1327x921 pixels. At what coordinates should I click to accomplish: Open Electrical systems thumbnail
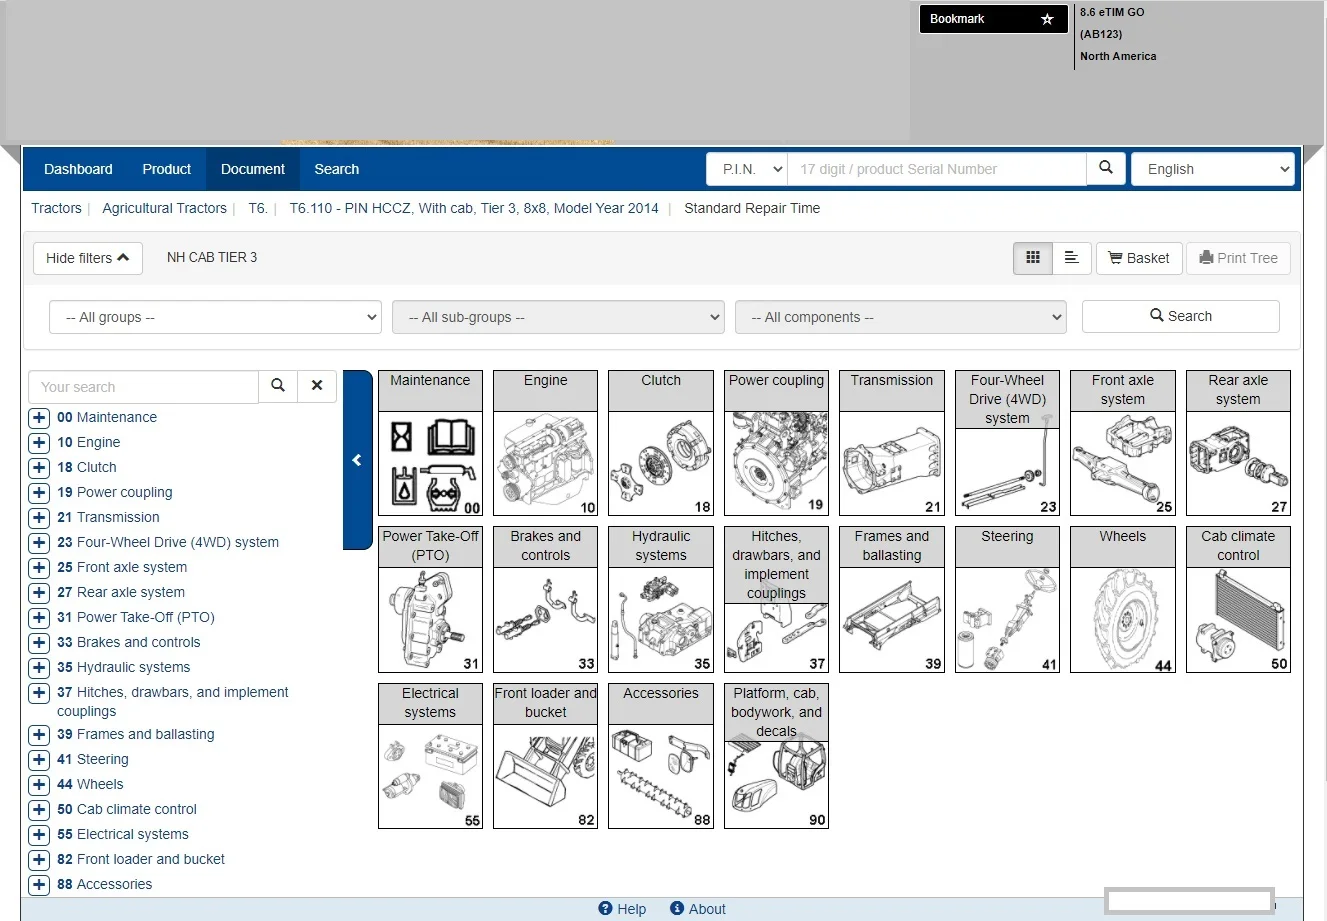[430, 756]
